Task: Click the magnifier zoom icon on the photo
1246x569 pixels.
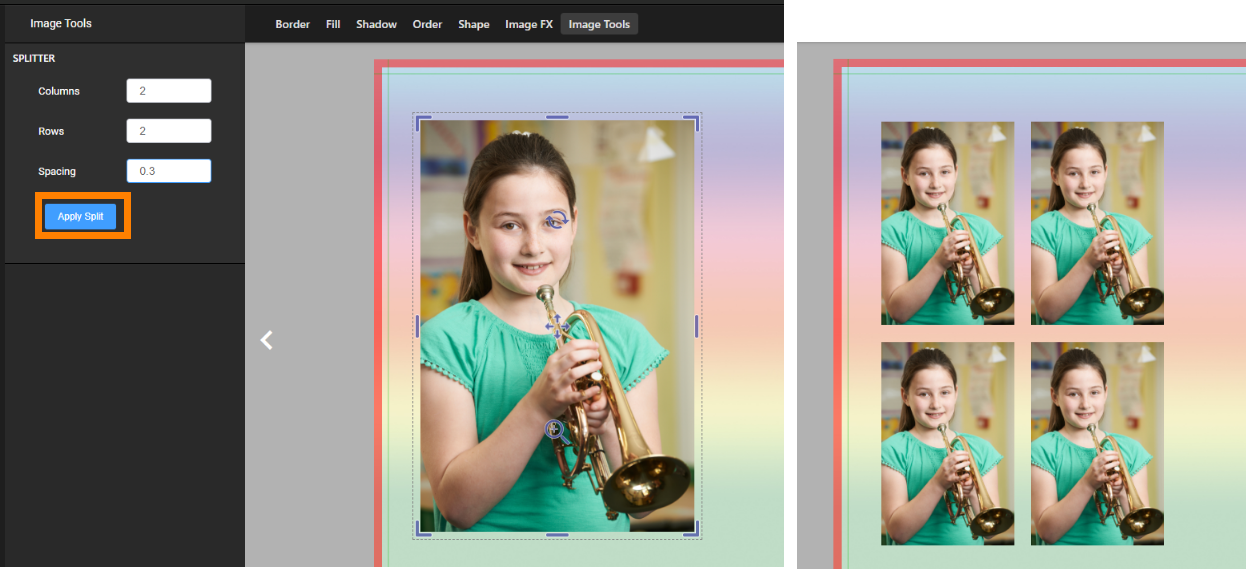Action: coord(558,431)
